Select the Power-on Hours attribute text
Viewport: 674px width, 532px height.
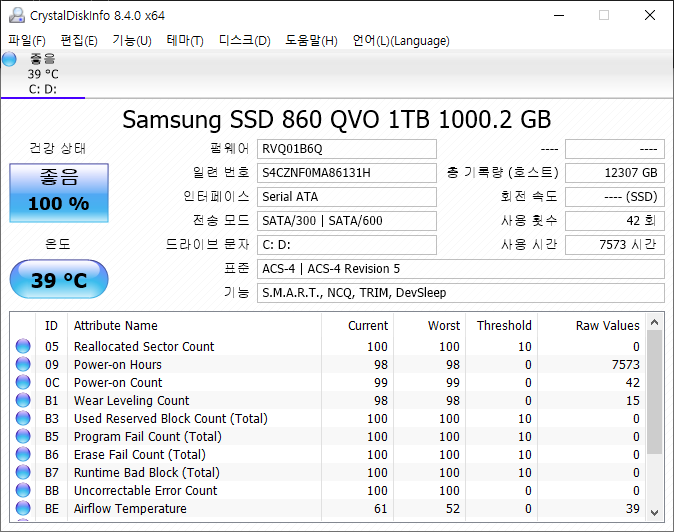pyautogui.click(x=118, y=364)
